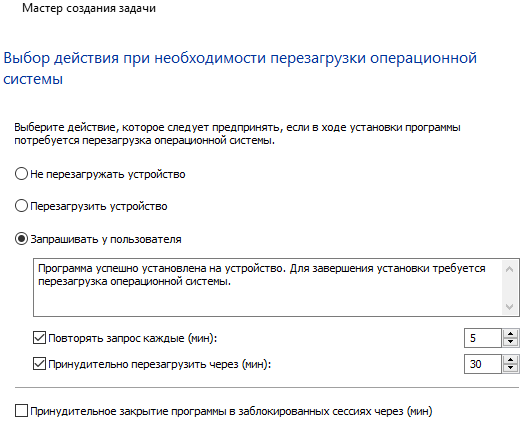Click message box scrollbar down arrow
This screenshot has width=528, height=426.
coord(509,306)
